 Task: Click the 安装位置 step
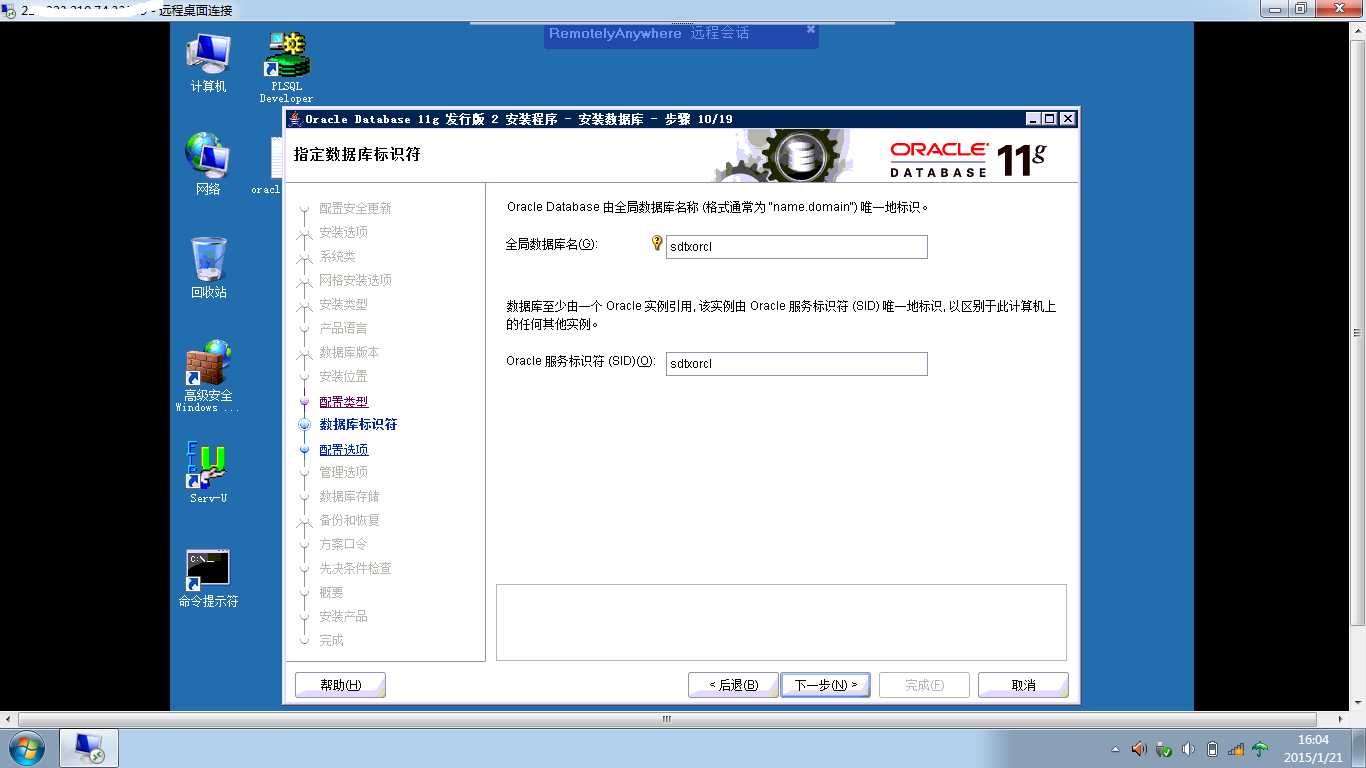tap(344, 377)
